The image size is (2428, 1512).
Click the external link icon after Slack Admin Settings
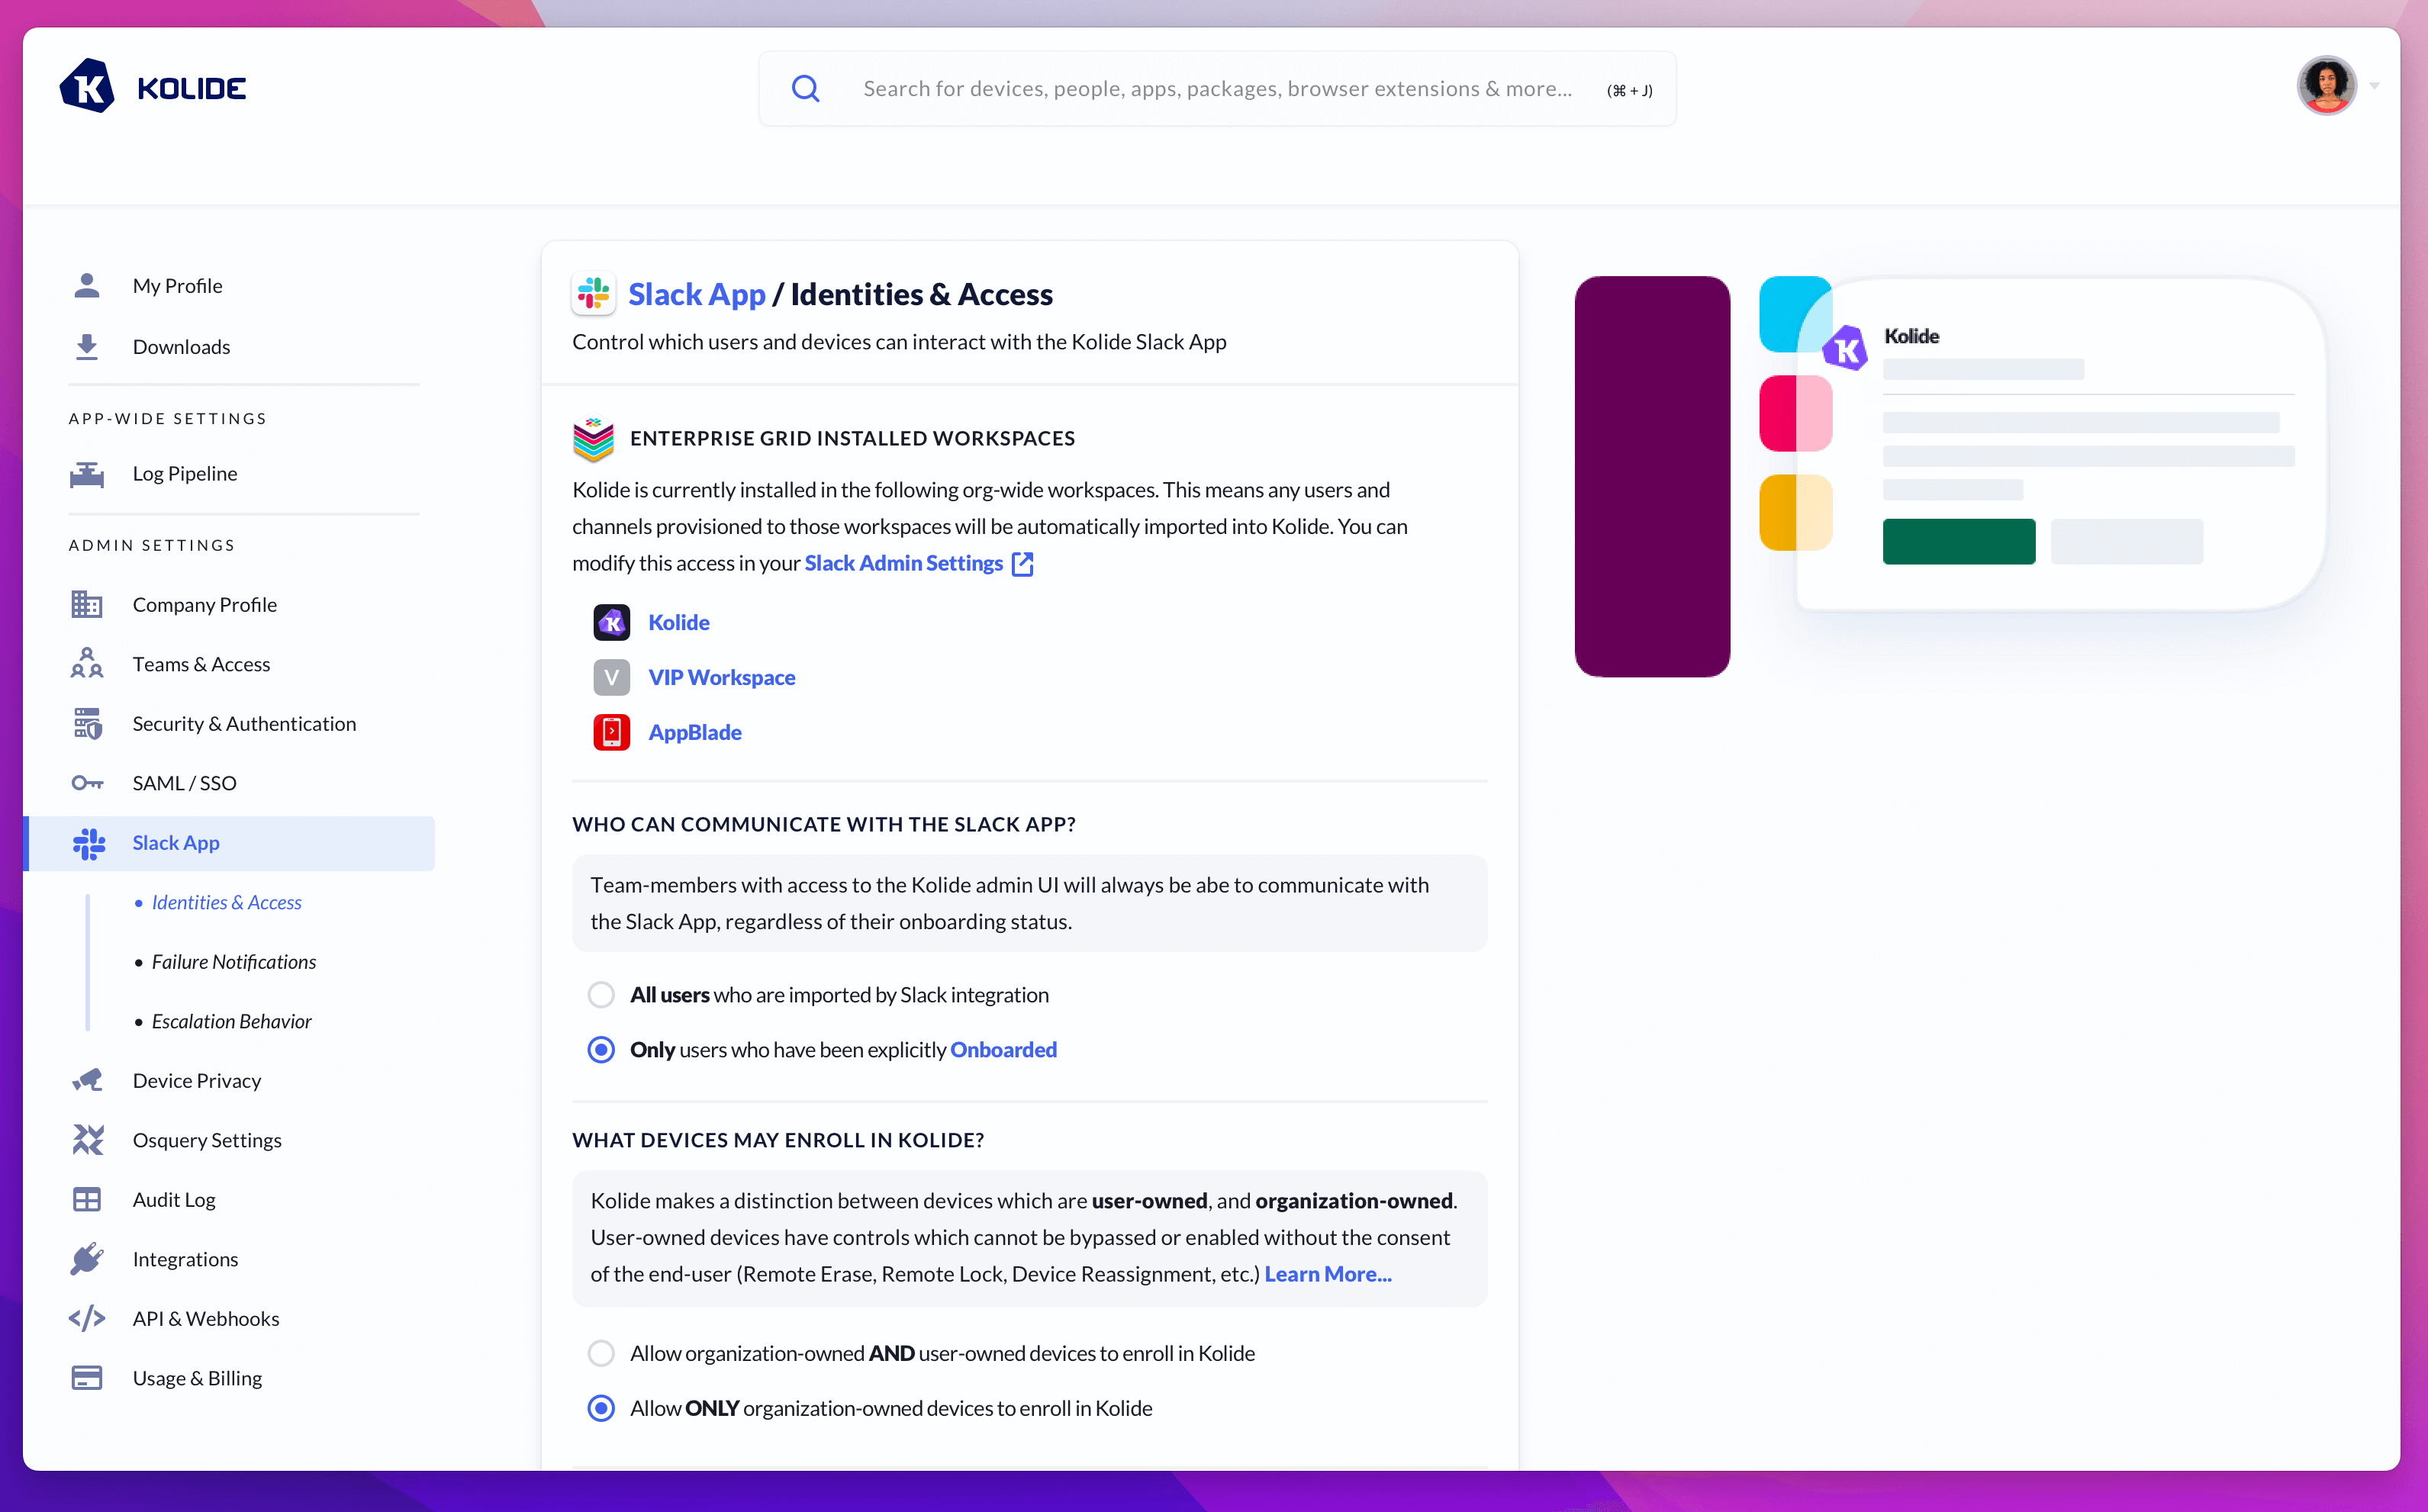tap(1022, 564)
